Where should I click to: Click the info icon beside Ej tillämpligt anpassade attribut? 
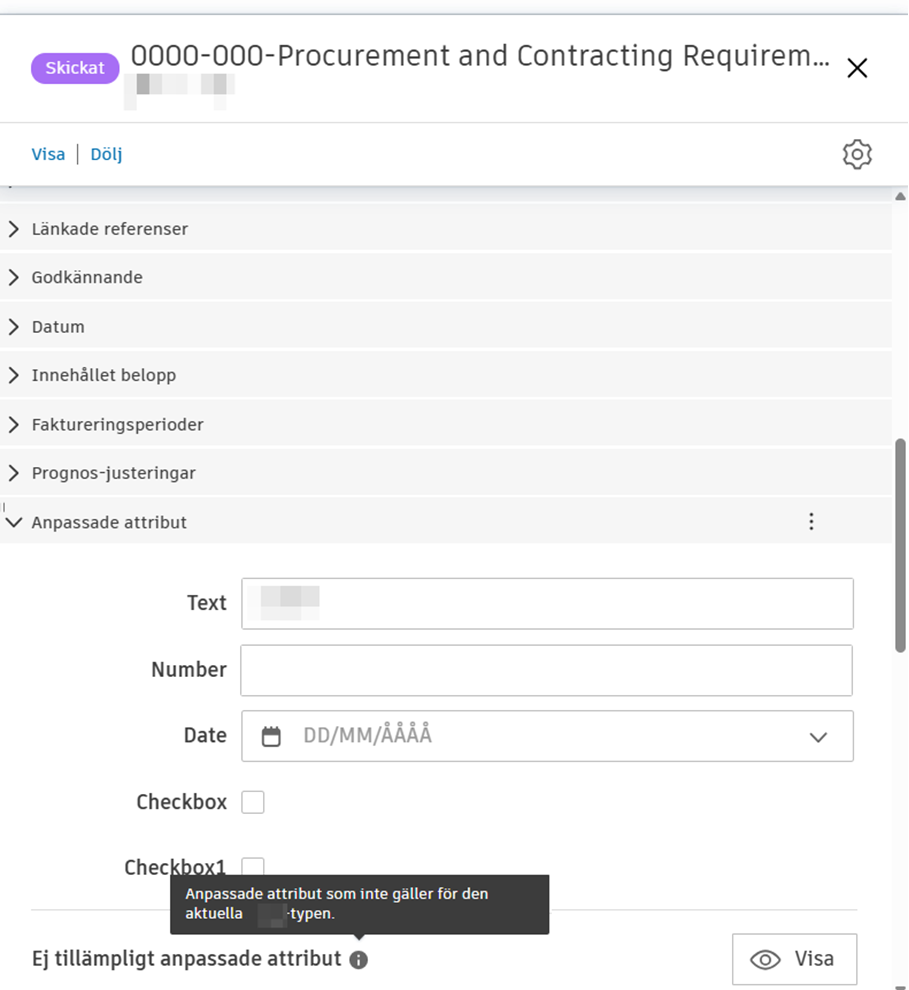point(359,959)
